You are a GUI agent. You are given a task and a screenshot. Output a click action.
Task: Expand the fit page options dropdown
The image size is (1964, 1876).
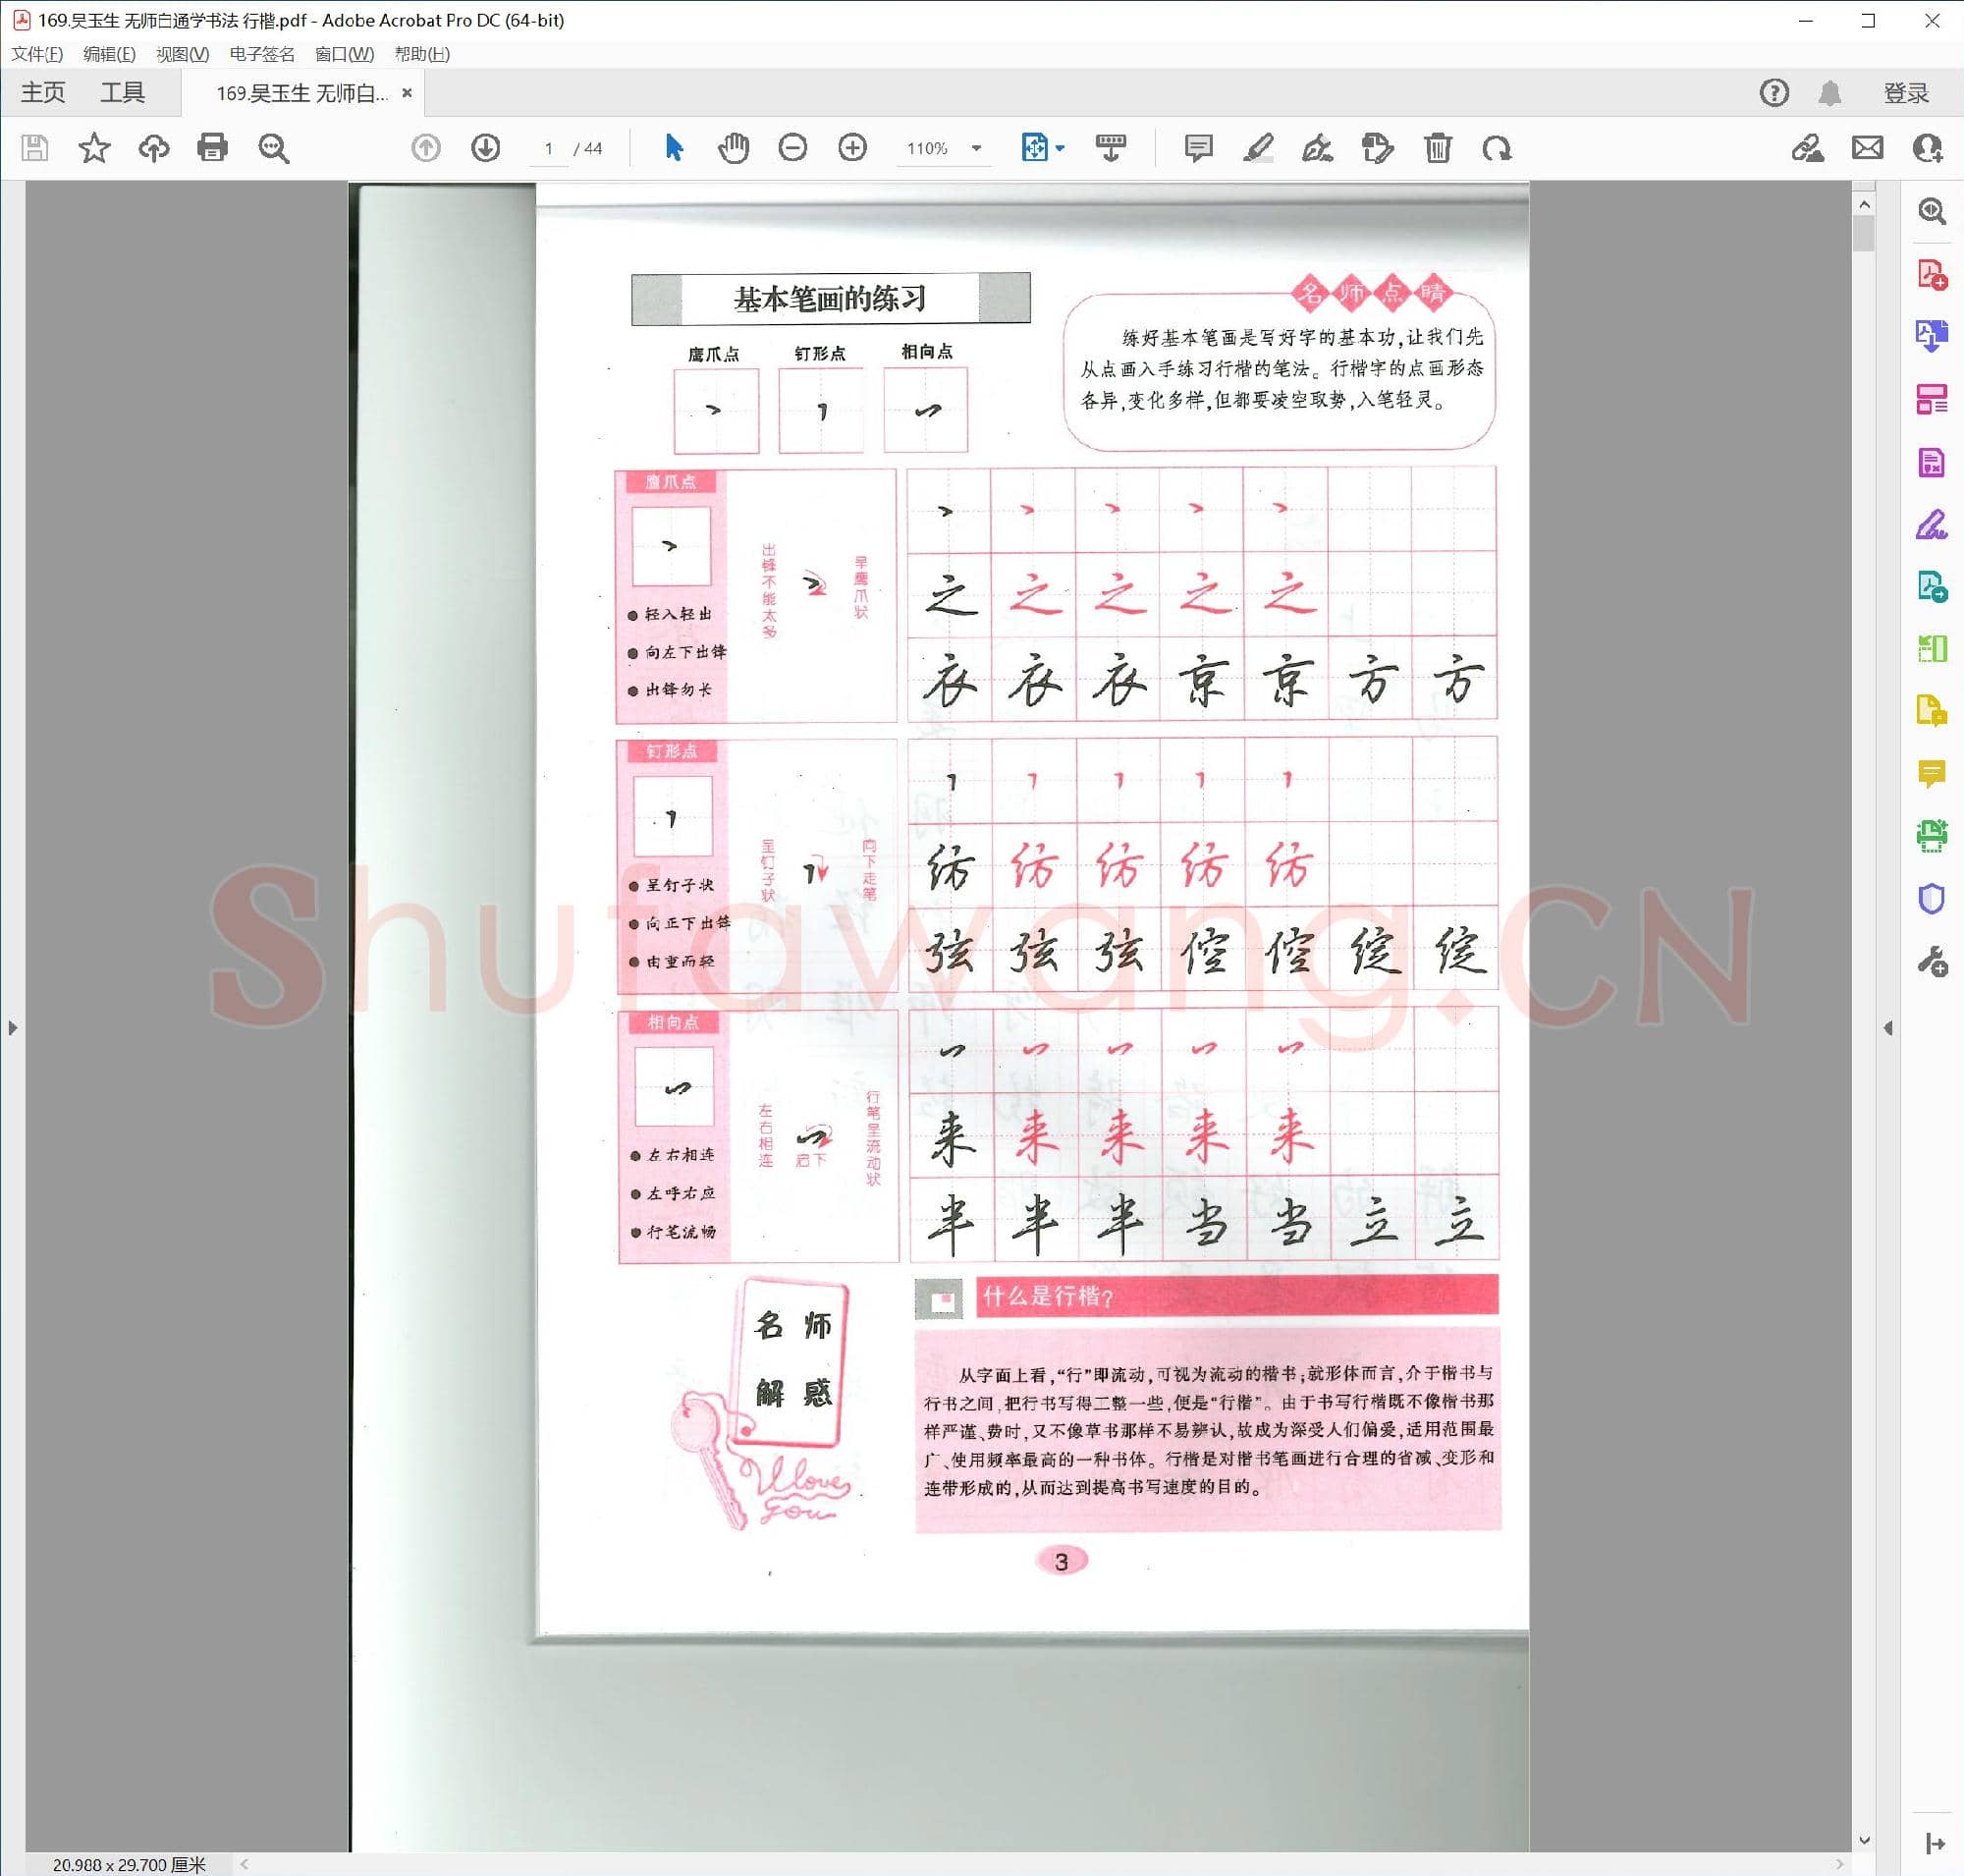click(x=1060, y=148)
